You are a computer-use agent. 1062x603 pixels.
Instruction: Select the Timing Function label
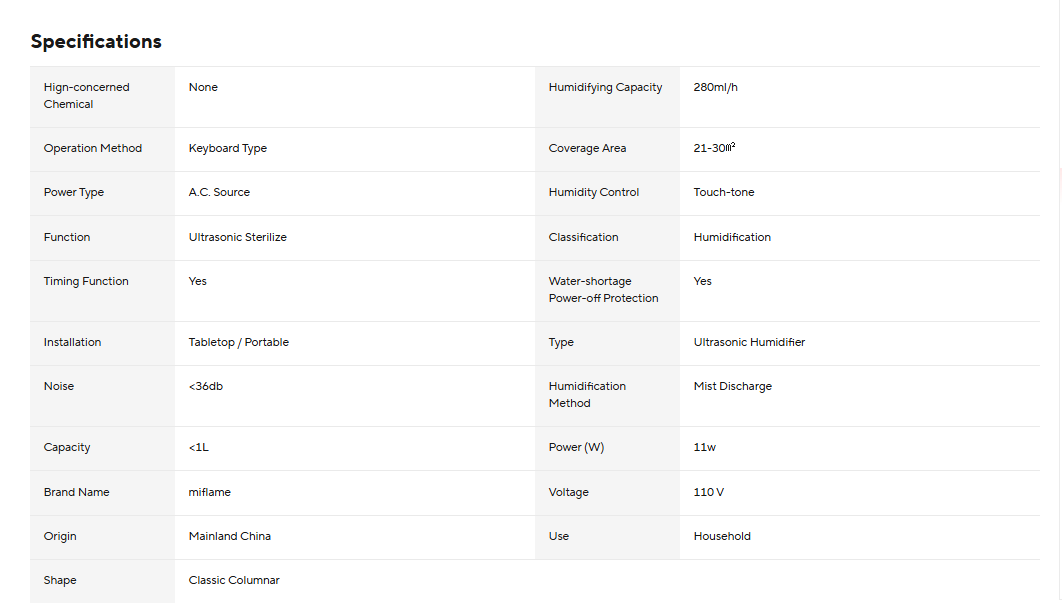click(x=86, y=281)
